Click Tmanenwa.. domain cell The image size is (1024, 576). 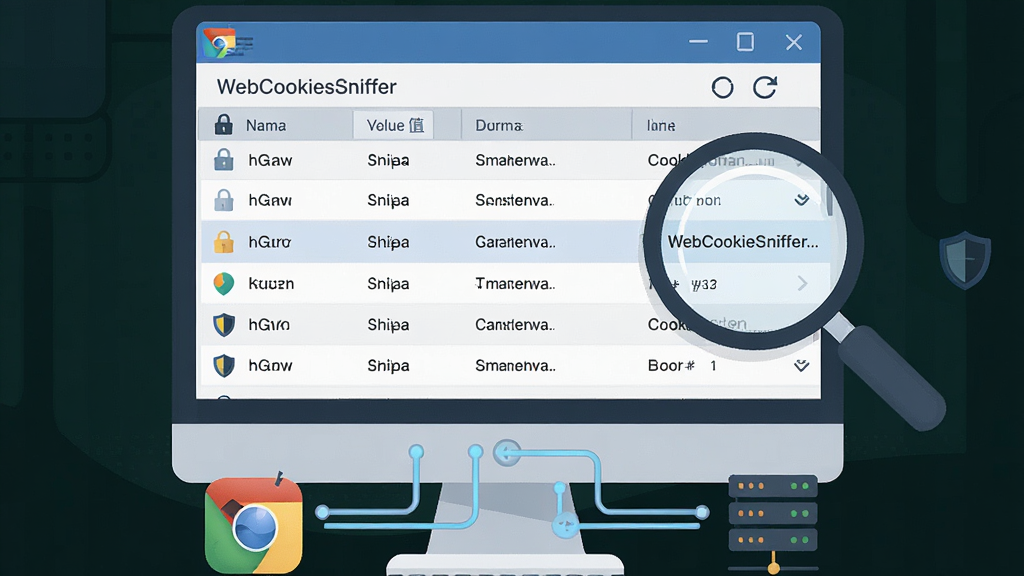(x=515, y=283)
